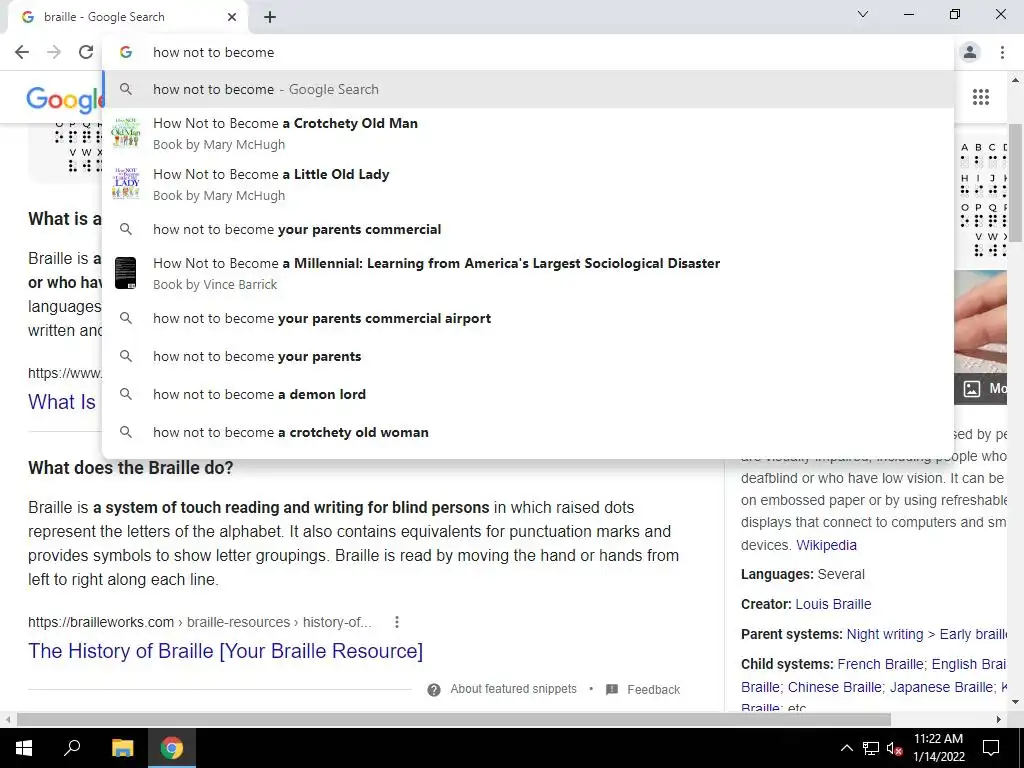1024x768 pixels.
Task: Open the taskbar clock showing 11:22 AM
Action: tap(938, 748)
